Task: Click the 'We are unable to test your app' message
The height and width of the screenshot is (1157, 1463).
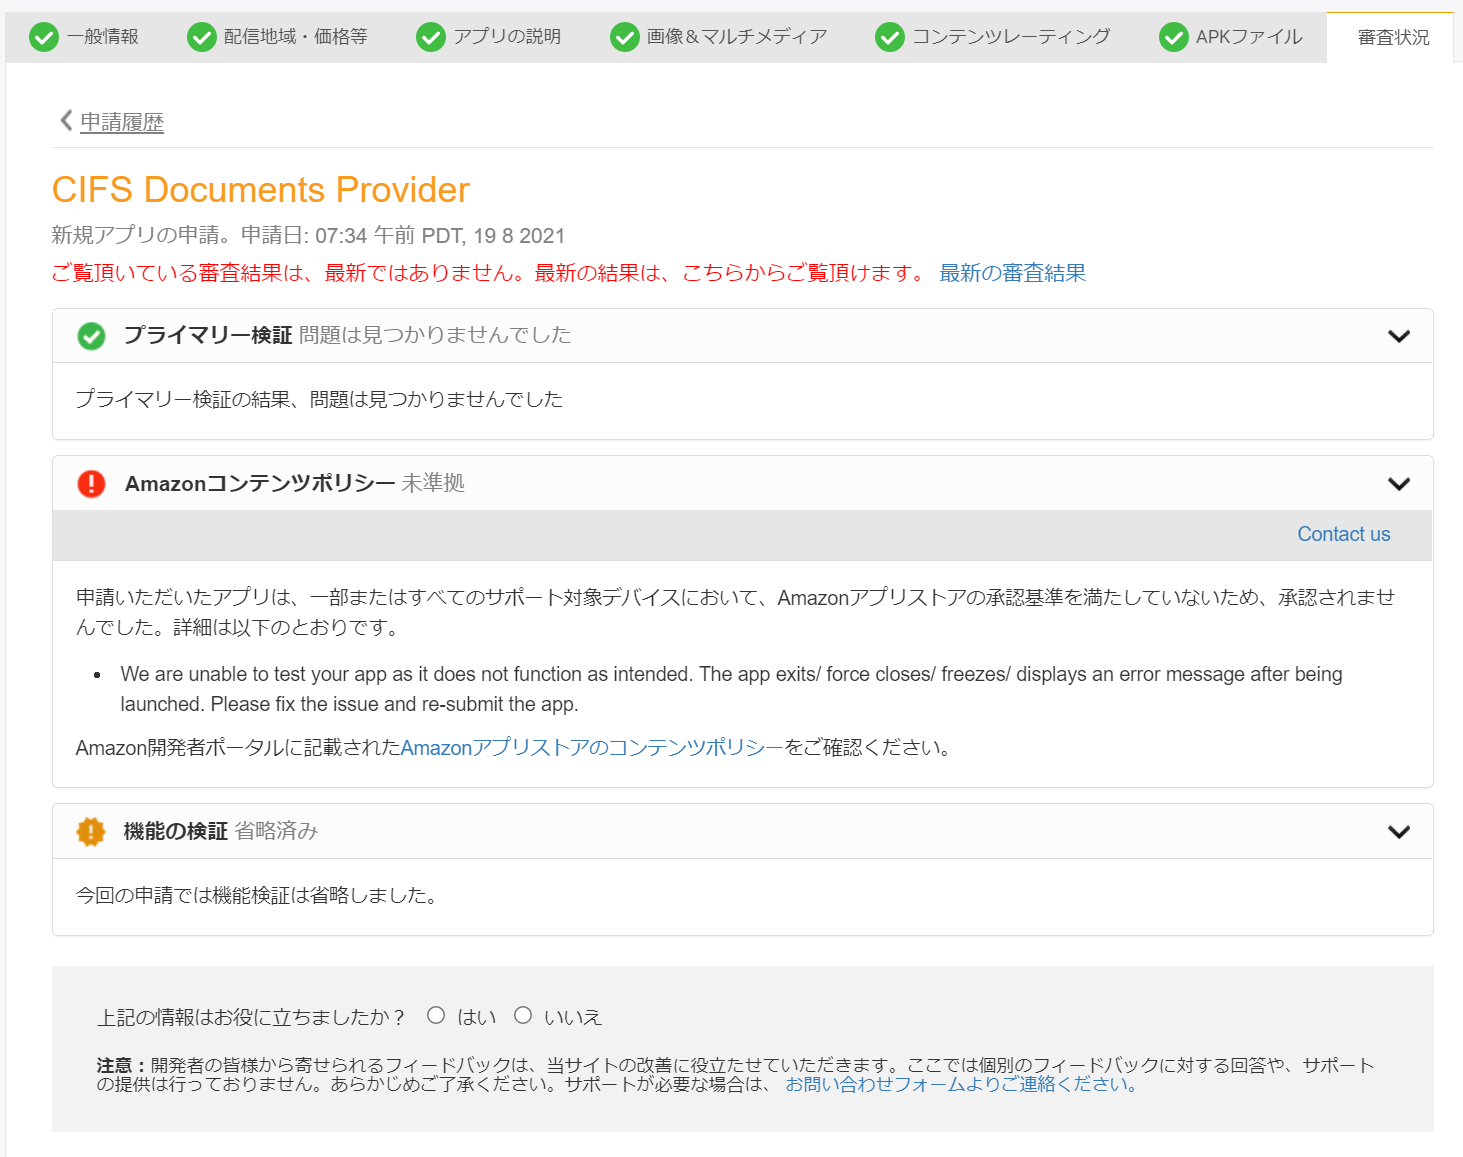Action: [731, 689]
